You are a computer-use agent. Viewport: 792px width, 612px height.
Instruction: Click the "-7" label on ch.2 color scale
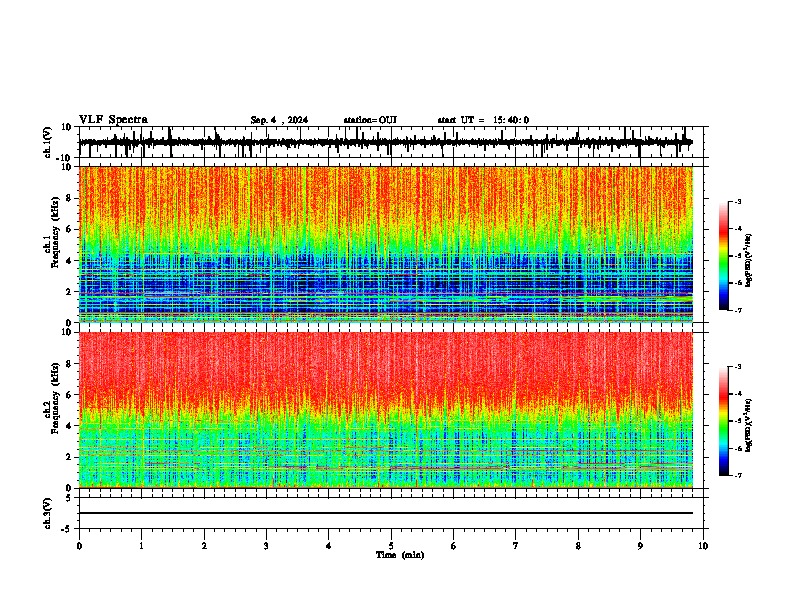point(738,475)
